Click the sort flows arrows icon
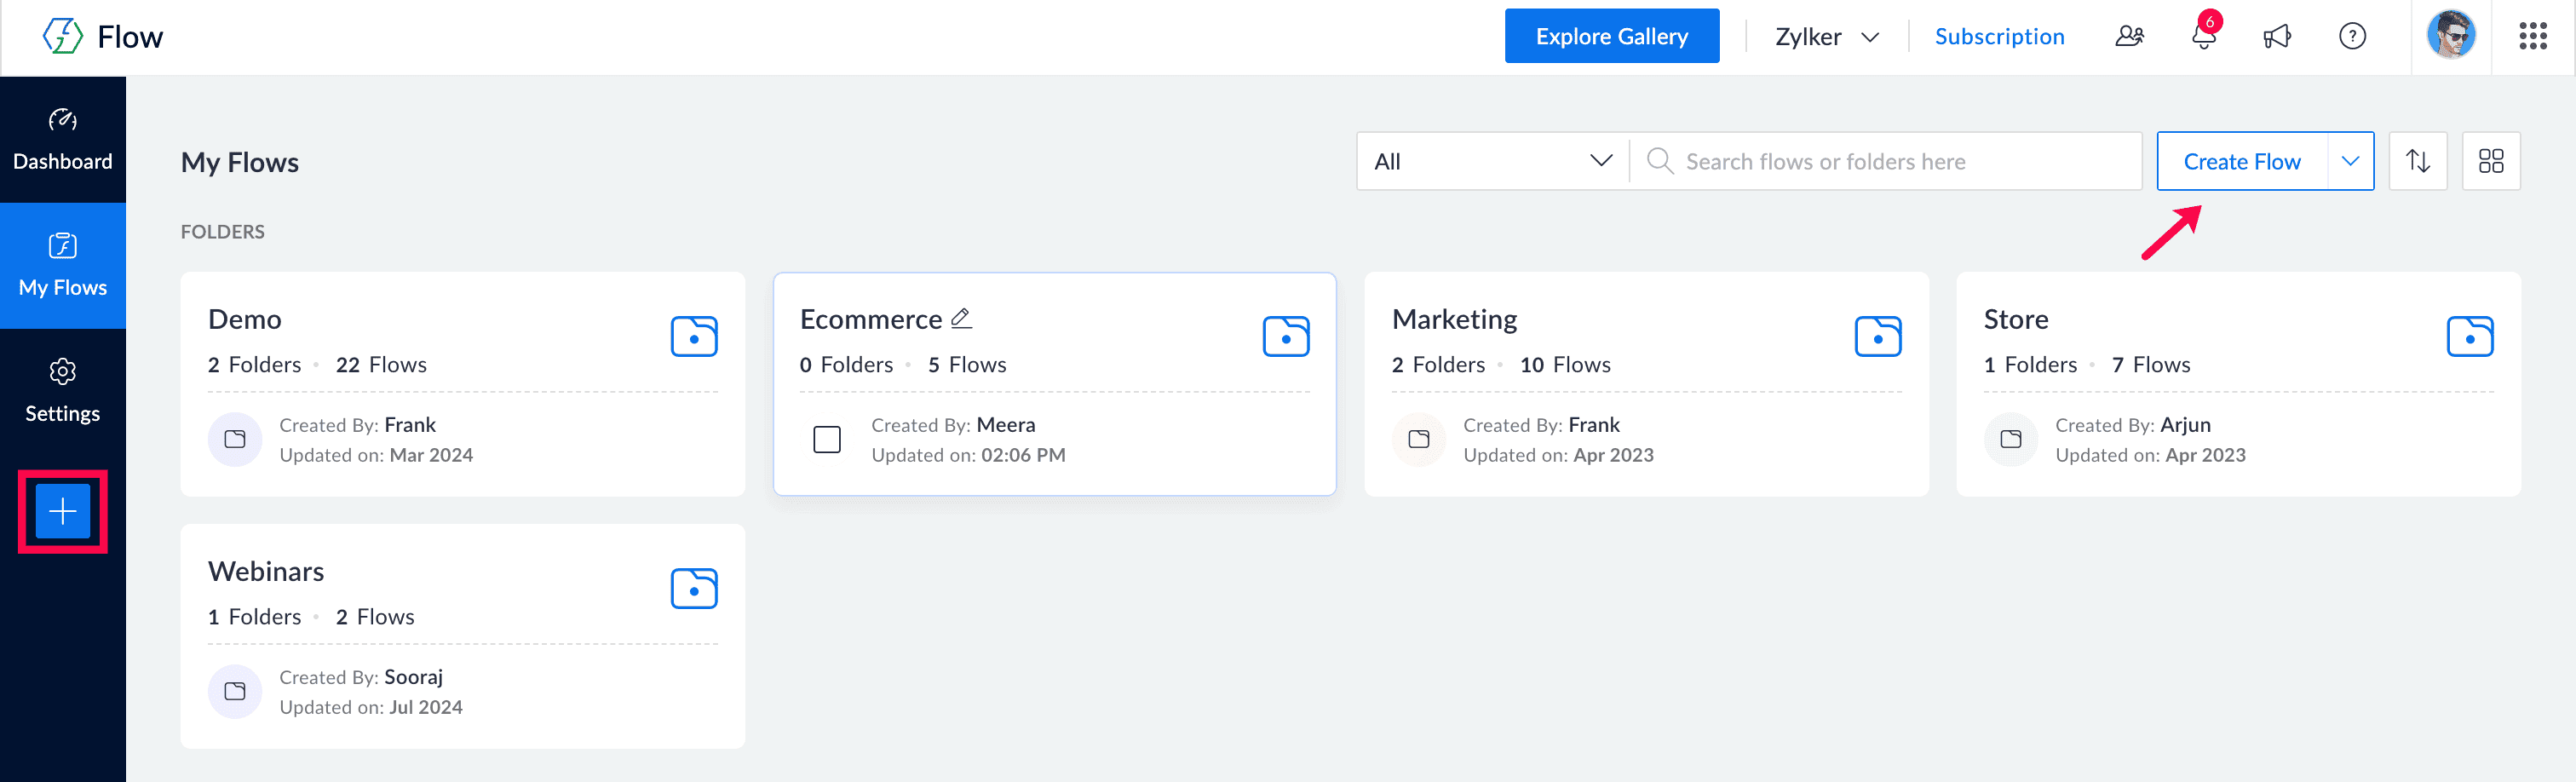Viewport: 2576px width, 782px height. (2417, 161)
